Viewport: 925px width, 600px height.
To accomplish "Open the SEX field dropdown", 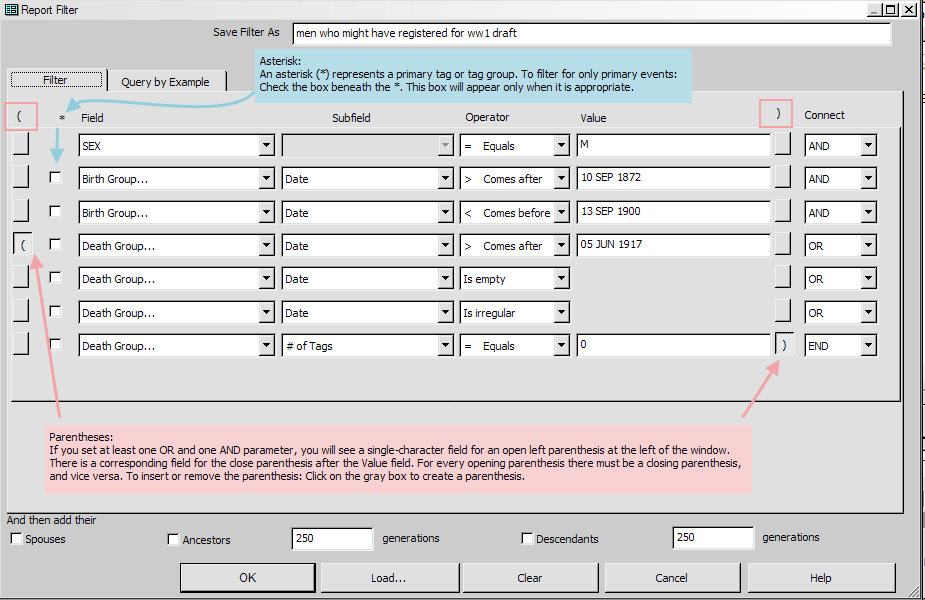I will (x=266, y=145).
